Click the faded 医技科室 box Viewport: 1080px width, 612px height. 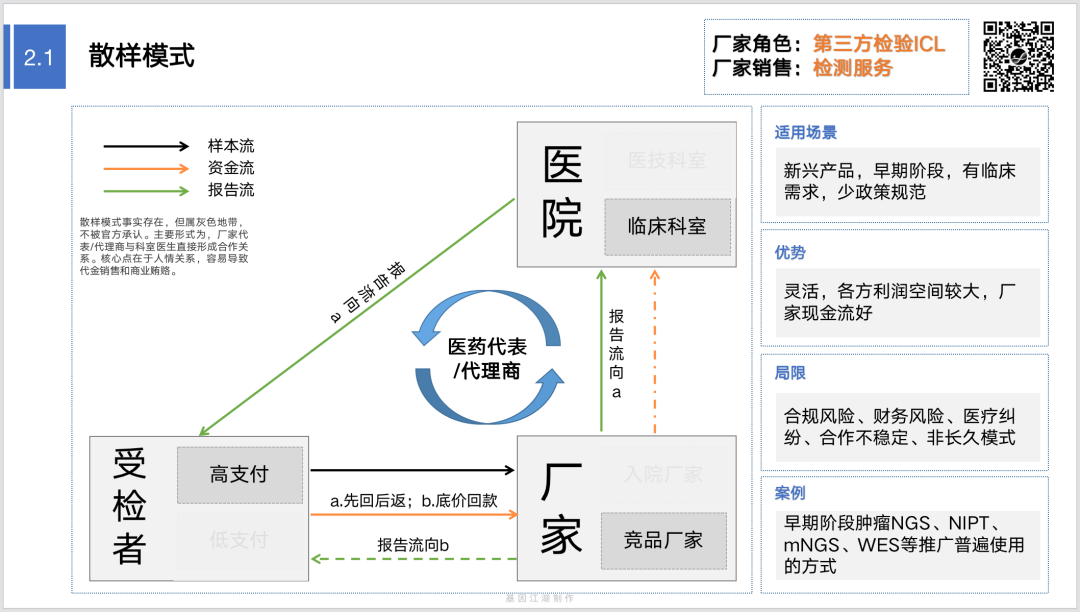click(x=667, y=160)
